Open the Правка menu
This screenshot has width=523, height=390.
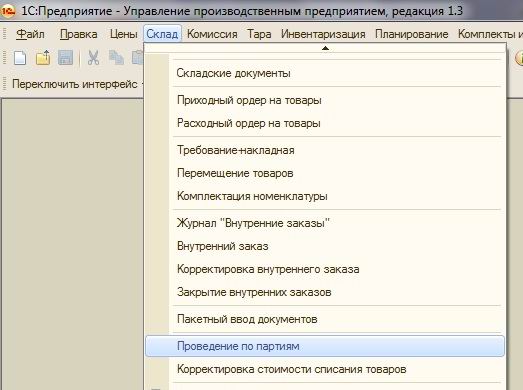click(x=79, y=34)
